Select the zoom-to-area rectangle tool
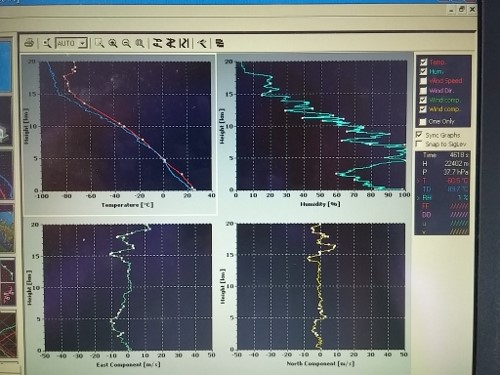The image size is (500, 375). click(99, 43)
